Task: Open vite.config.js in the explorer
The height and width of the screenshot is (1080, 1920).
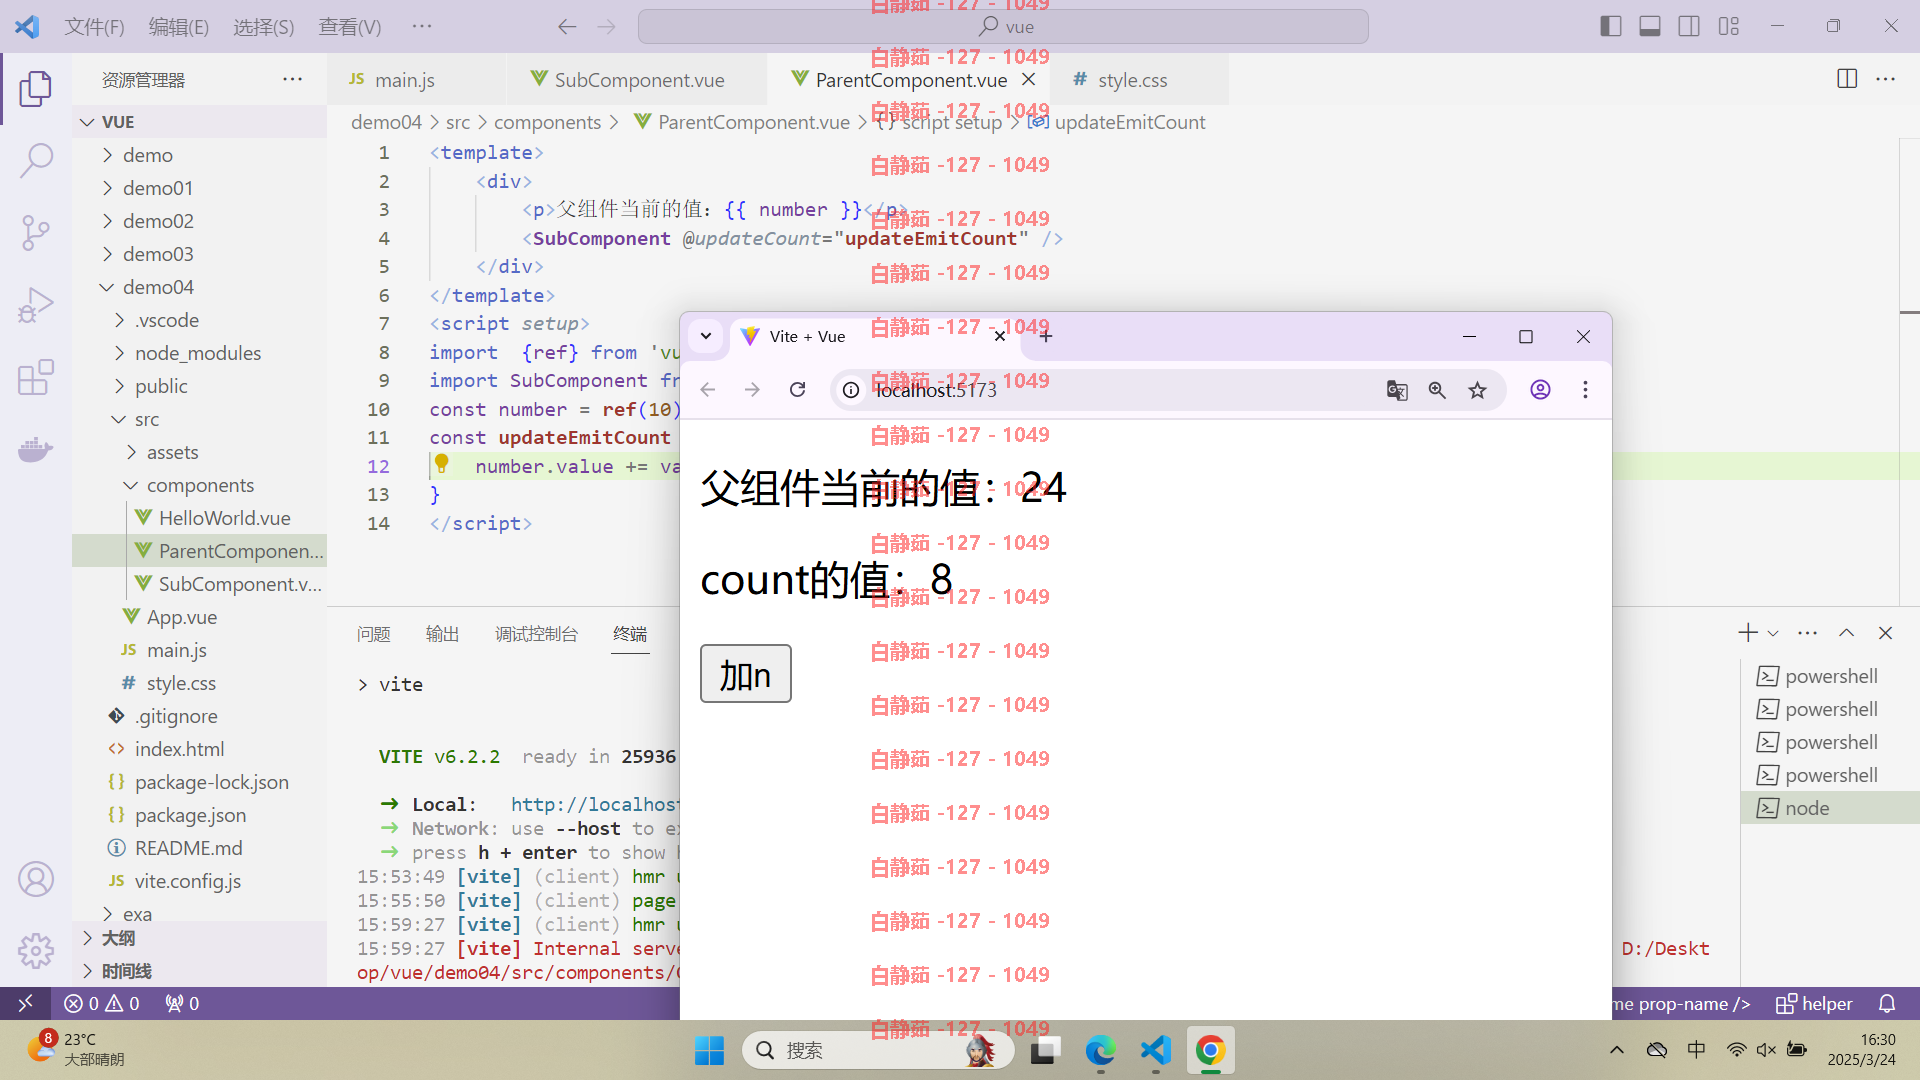Action: tap(188, 881)
